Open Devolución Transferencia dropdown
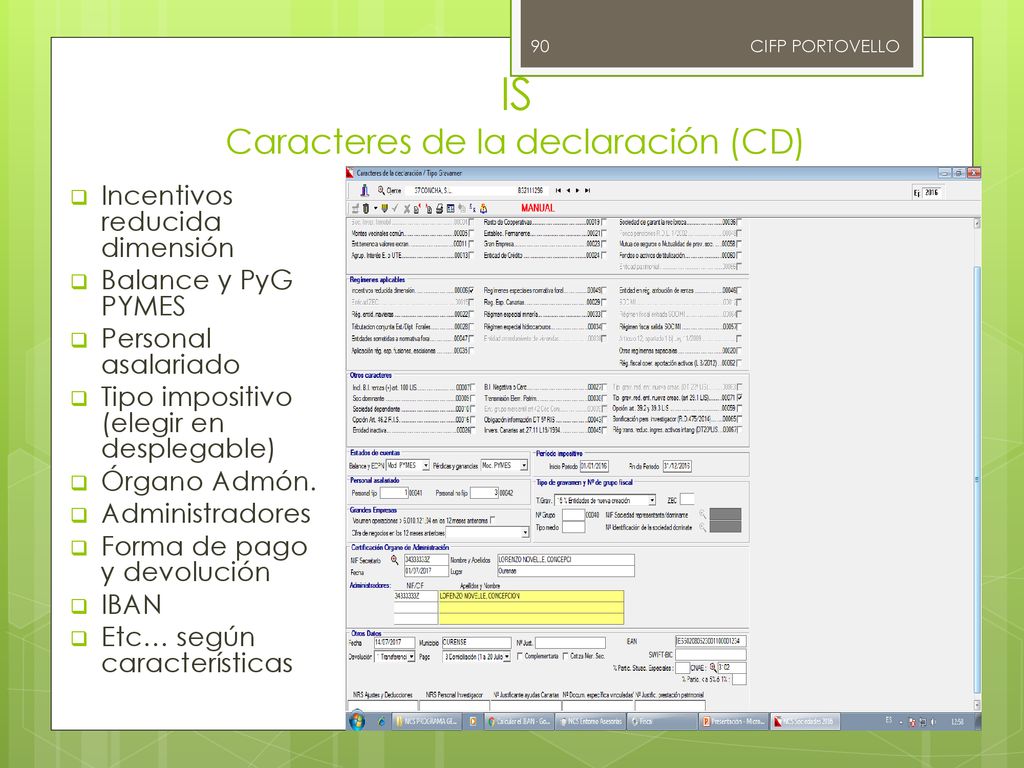Viewport: 1024px width, 768px height. (x=411, y=657)
